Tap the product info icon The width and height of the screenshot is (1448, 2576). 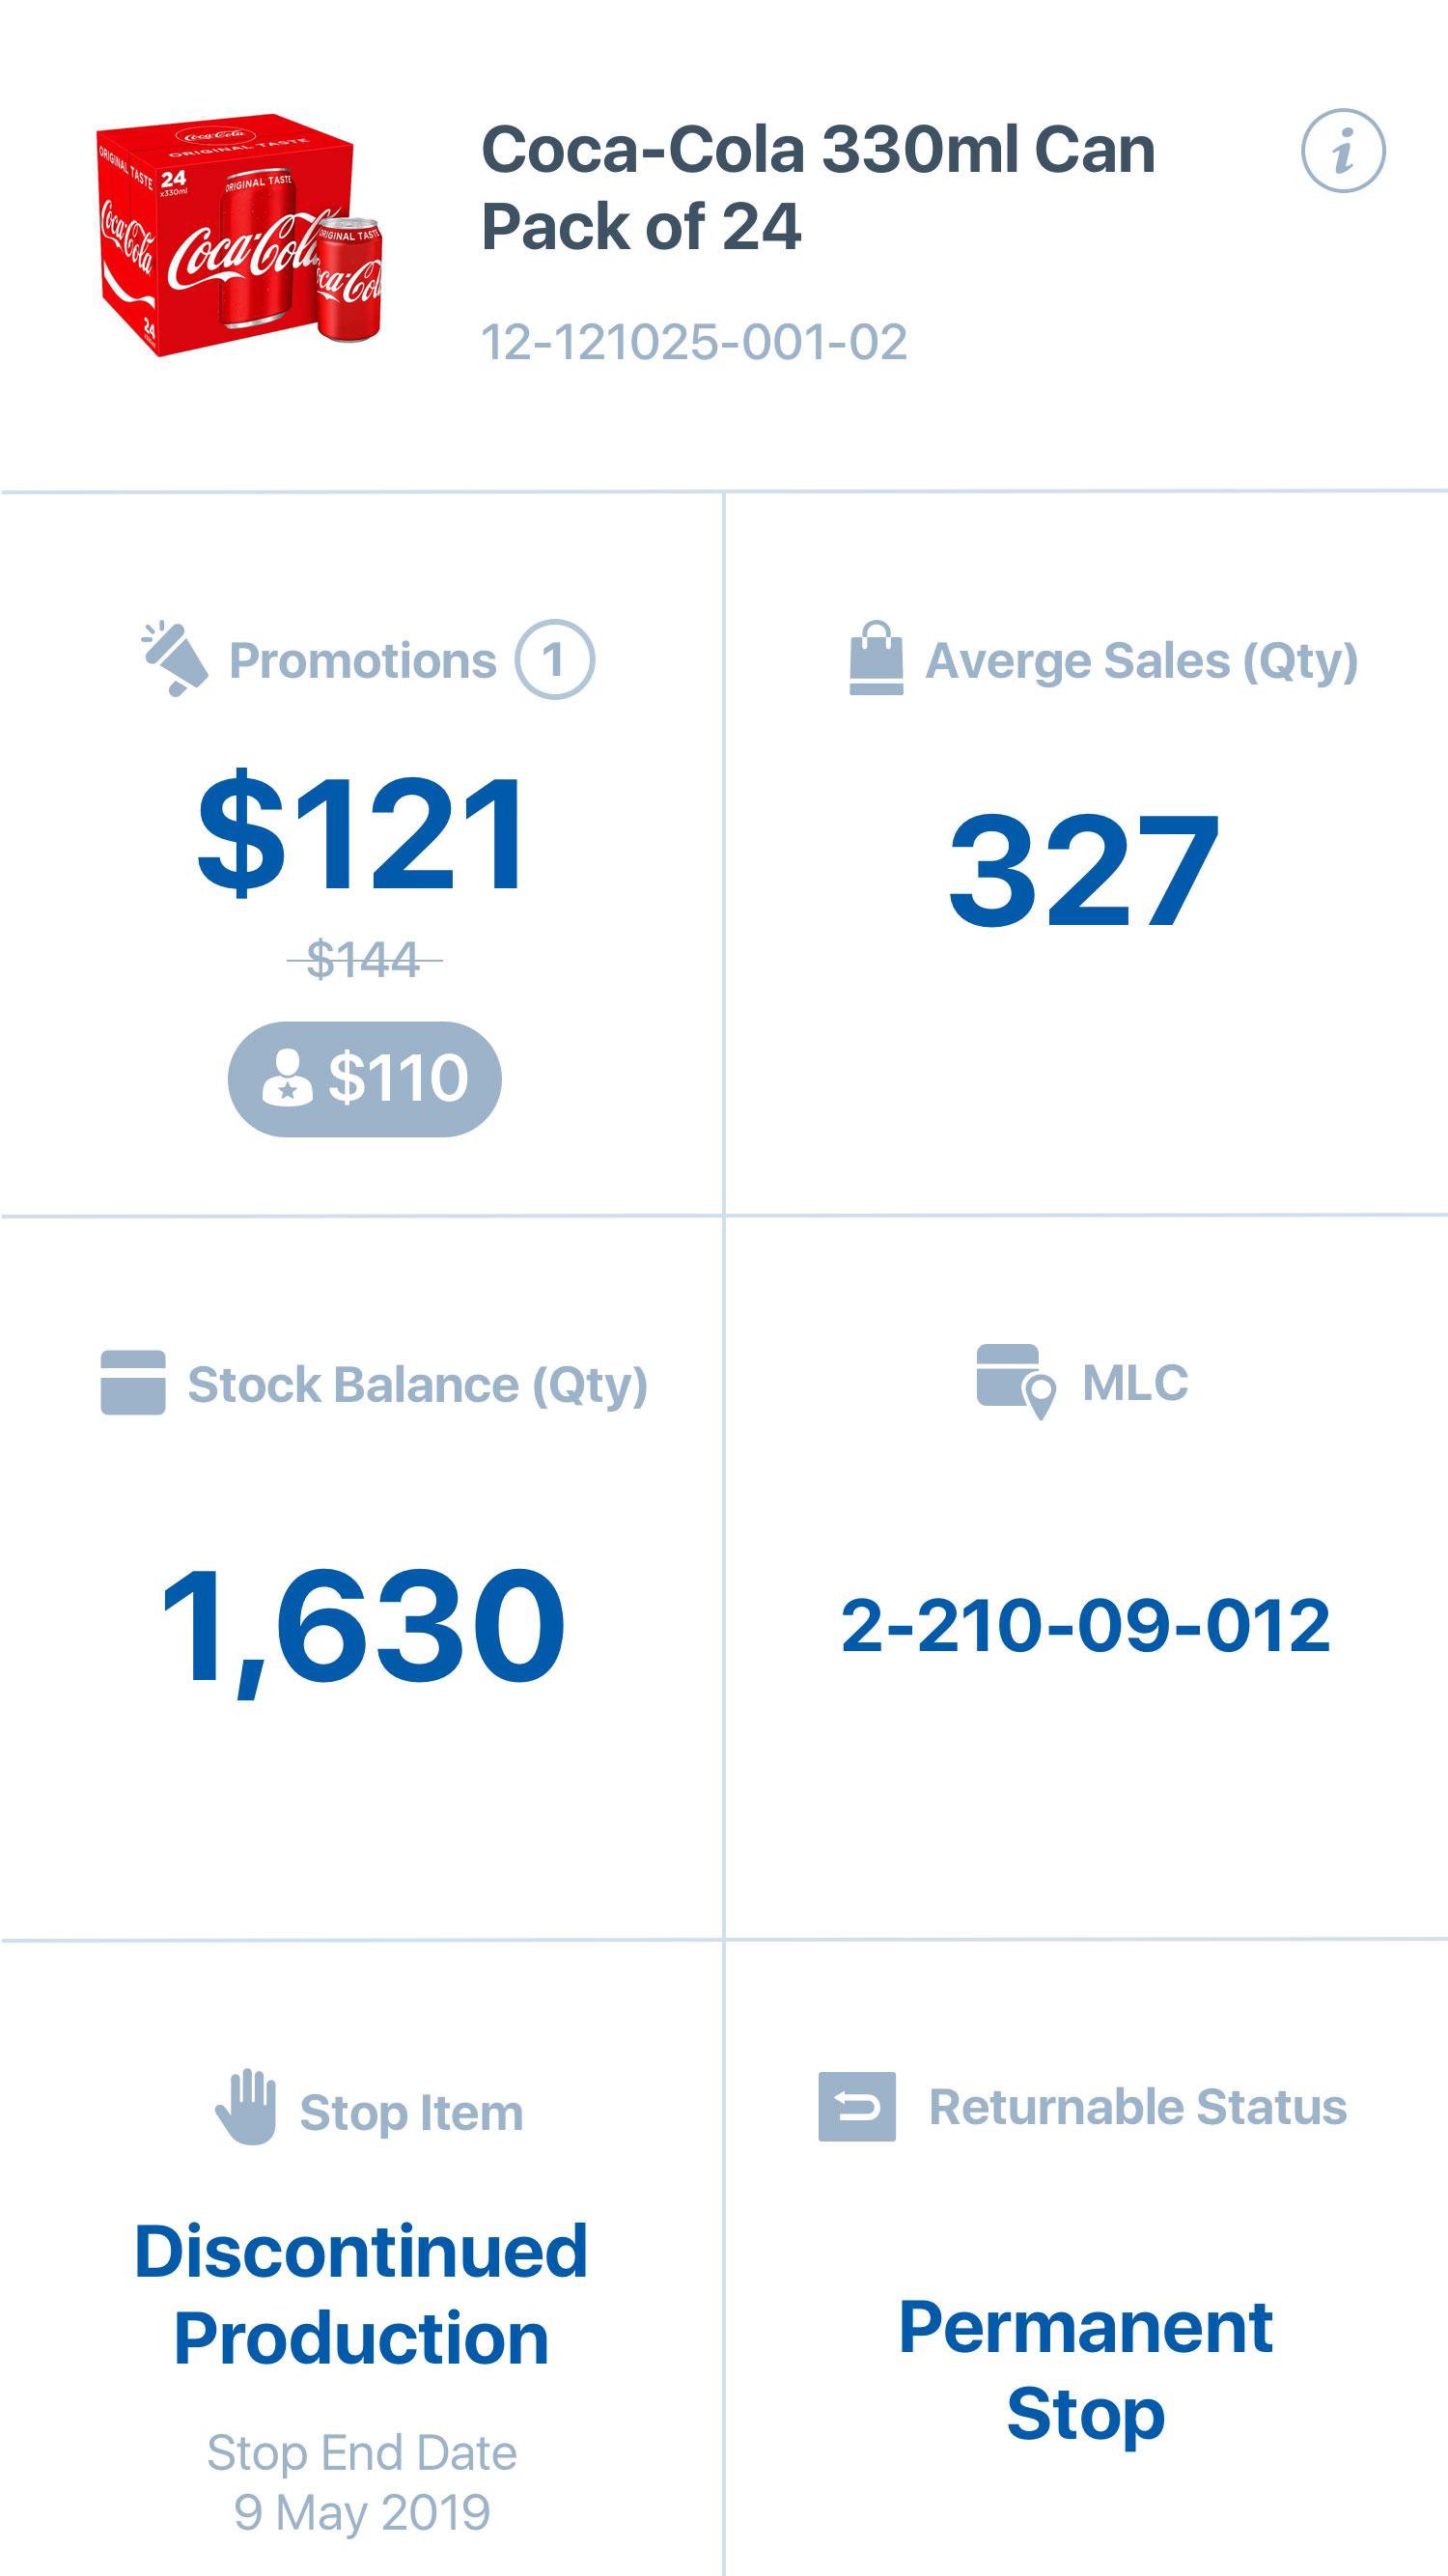pos(1342,151)
